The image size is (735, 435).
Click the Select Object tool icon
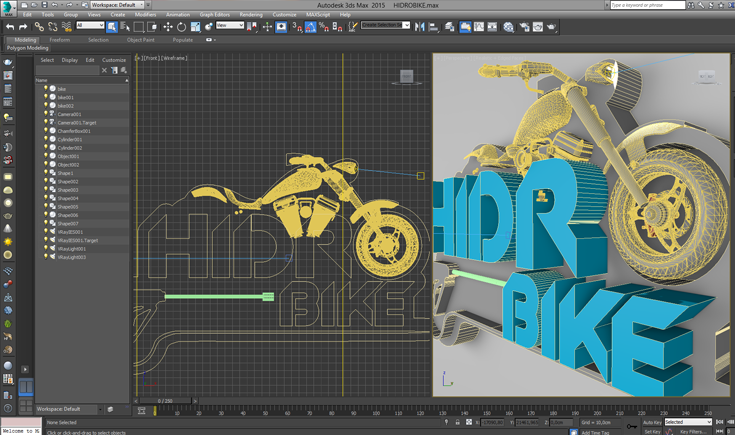pyautogui.click(x=112, y=27)
